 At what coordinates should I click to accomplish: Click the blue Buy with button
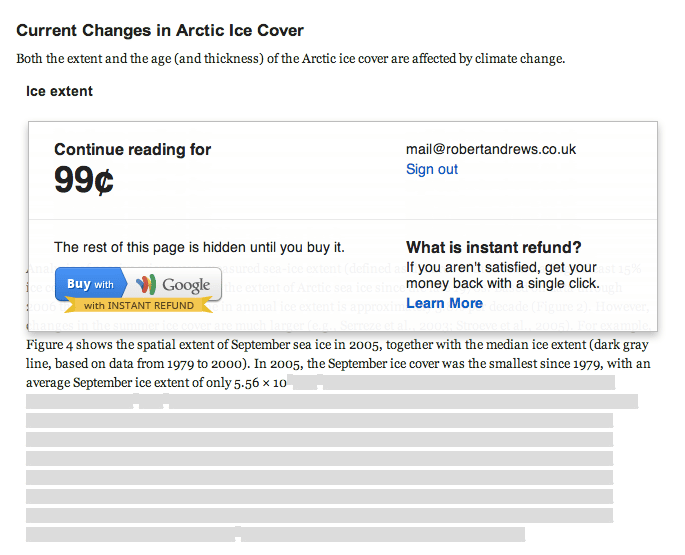coord(91,284)
